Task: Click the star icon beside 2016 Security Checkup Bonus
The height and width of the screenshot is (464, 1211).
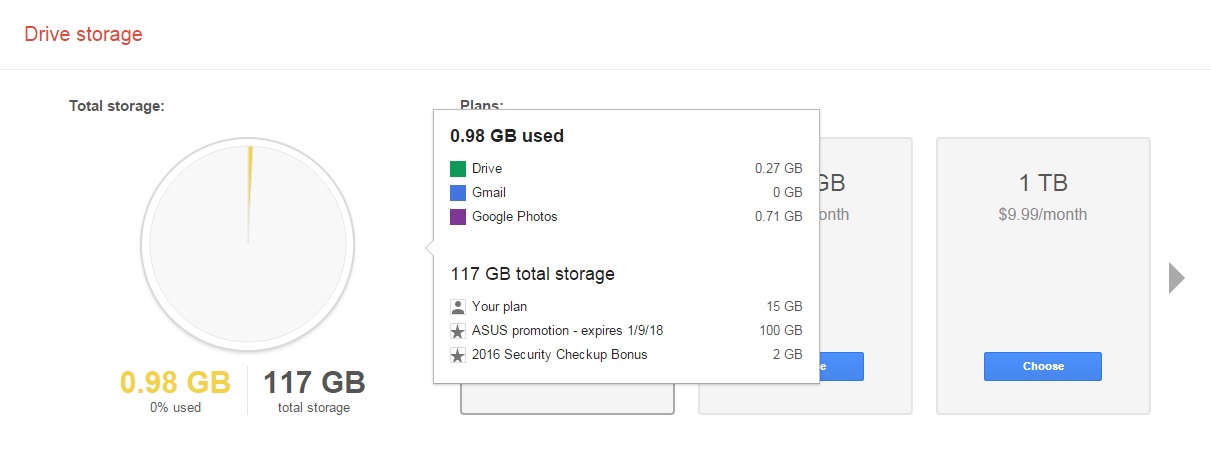Action: 458,355
